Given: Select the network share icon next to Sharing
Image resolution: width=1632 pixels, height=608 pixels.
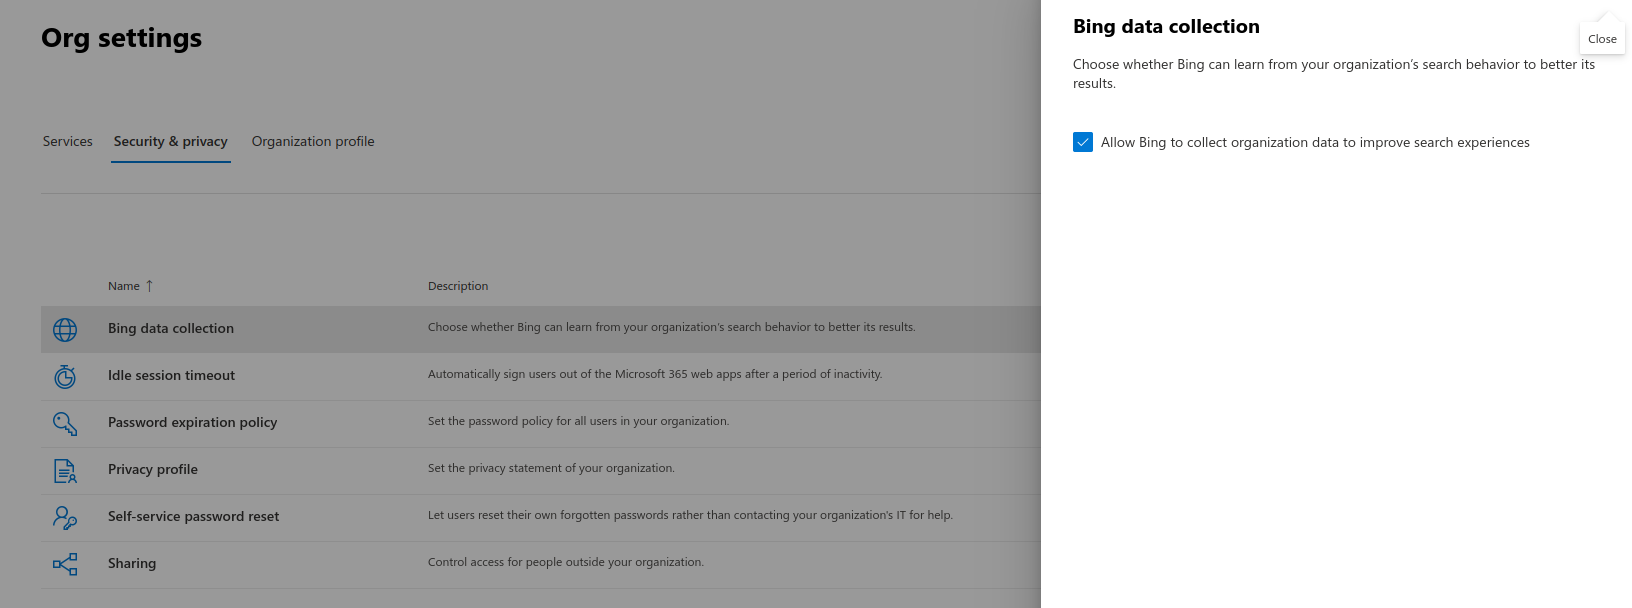Looking at the screenshot, I should click(65, 563).
